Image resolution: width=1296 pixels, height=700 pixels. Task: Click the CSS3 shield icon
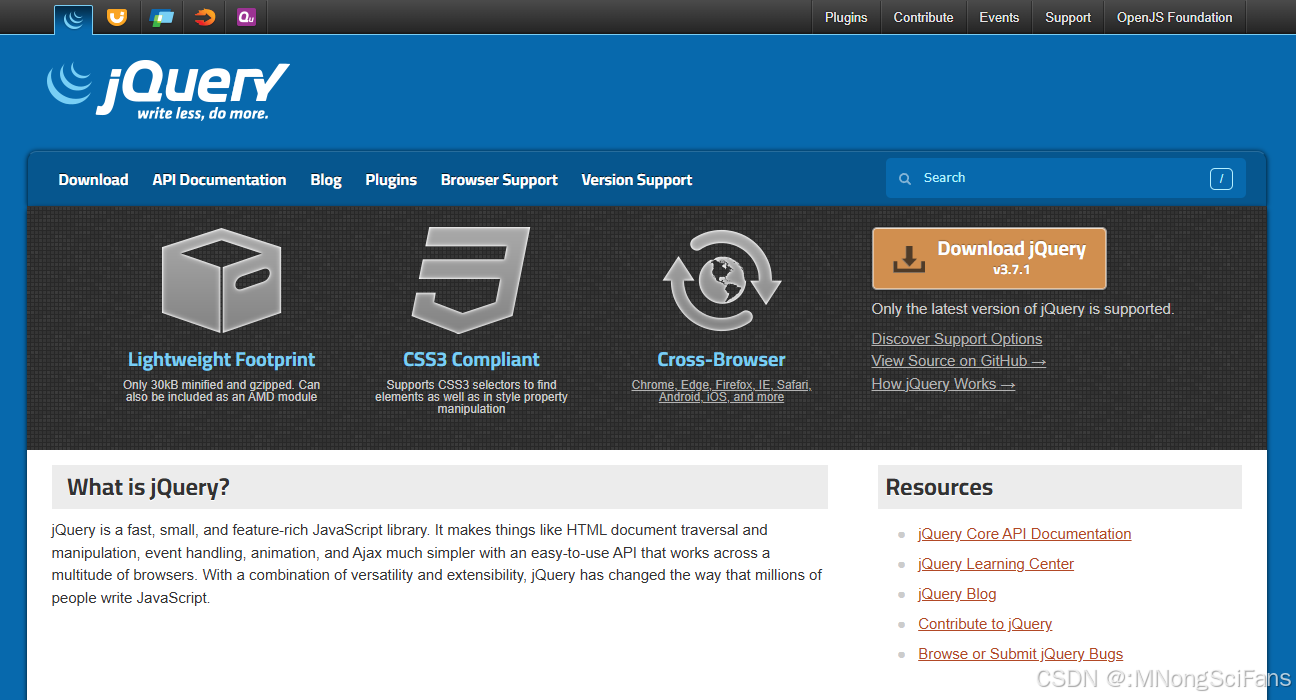[471, 280]
